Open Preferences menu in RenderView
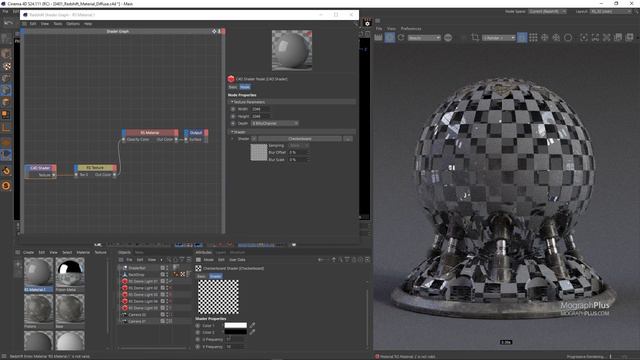The height and width of the screenshot is (360, 640). coord(411,29)
